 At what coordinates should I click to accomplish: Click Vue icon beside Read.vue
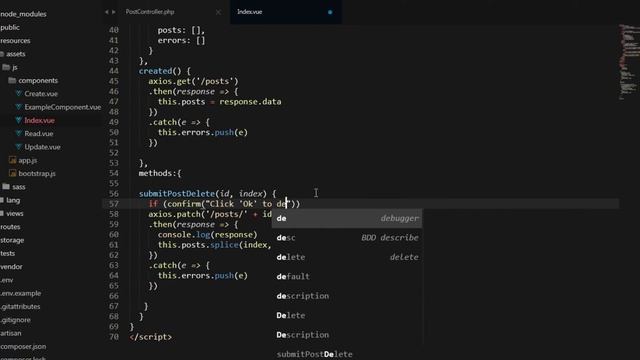pyautogui.click(x=18, y=133)
